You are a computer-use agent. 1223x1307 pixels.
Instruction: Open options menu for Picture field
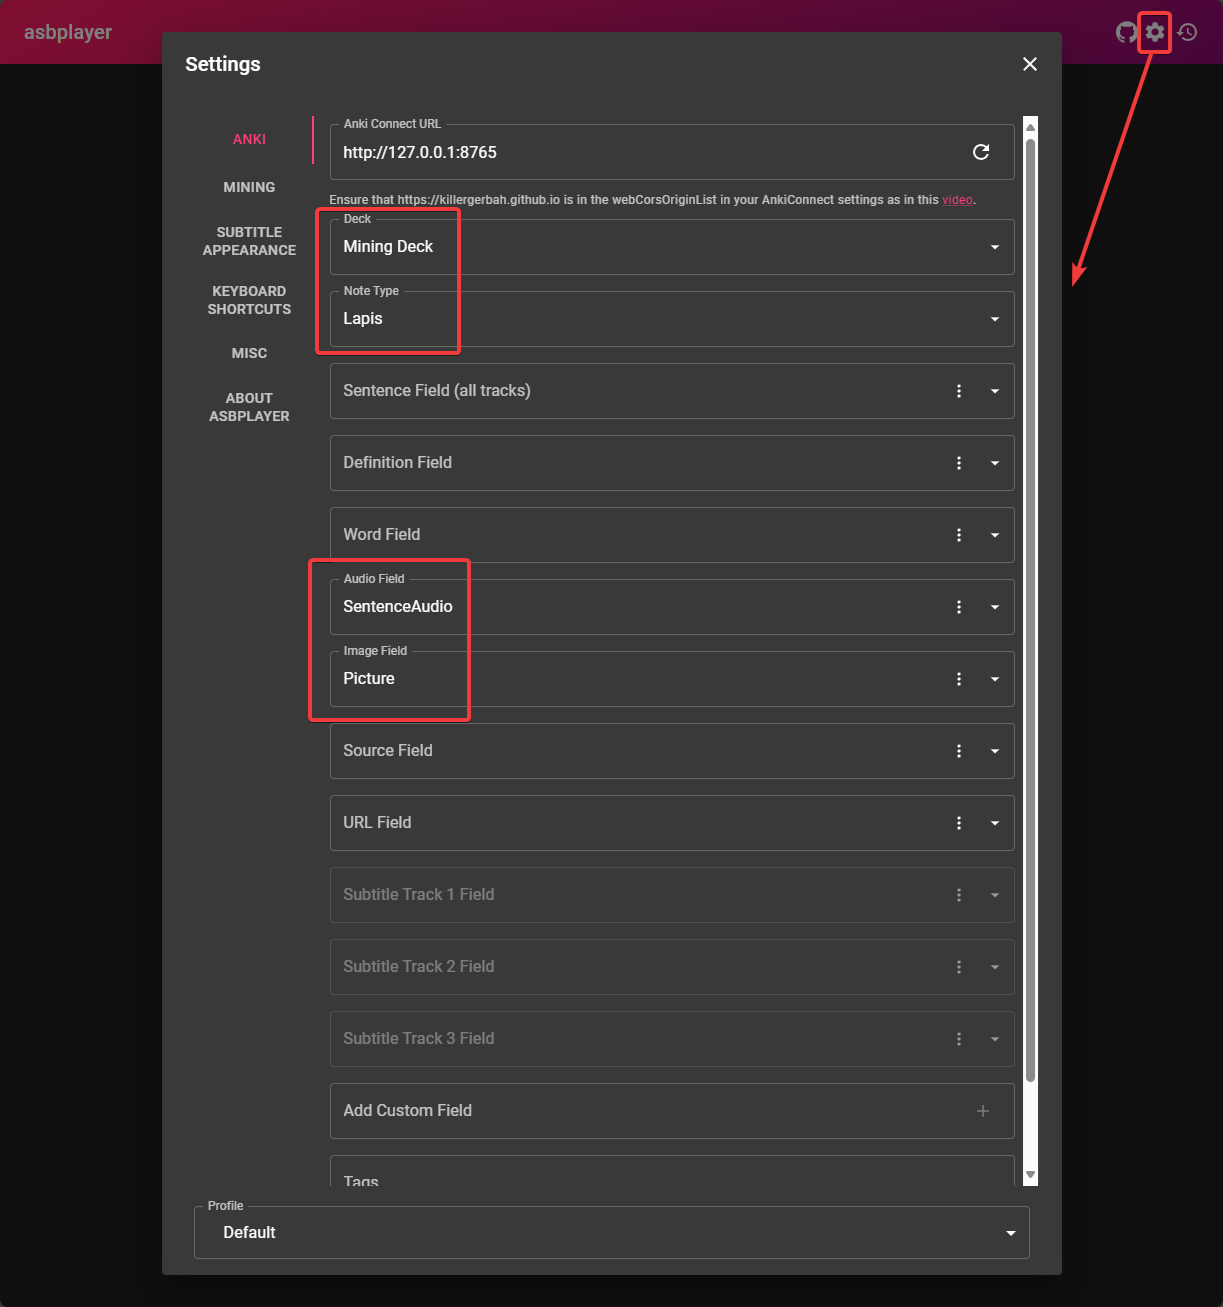tap(959, 679)
